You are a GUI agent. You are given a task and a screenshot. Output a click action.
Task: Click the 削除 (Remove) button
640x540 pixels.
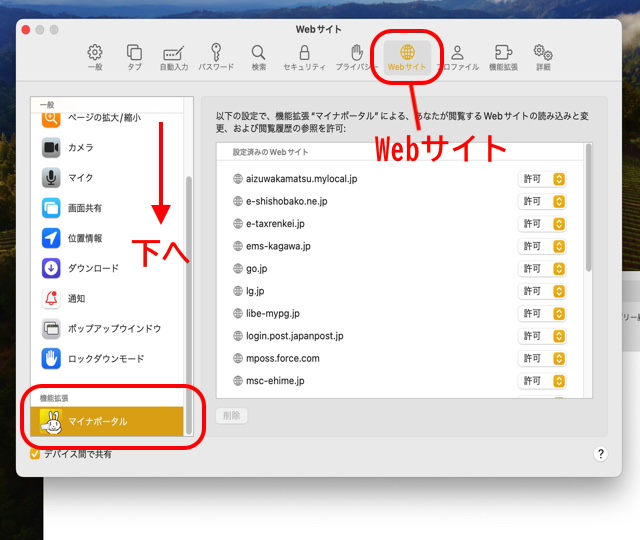232,416
